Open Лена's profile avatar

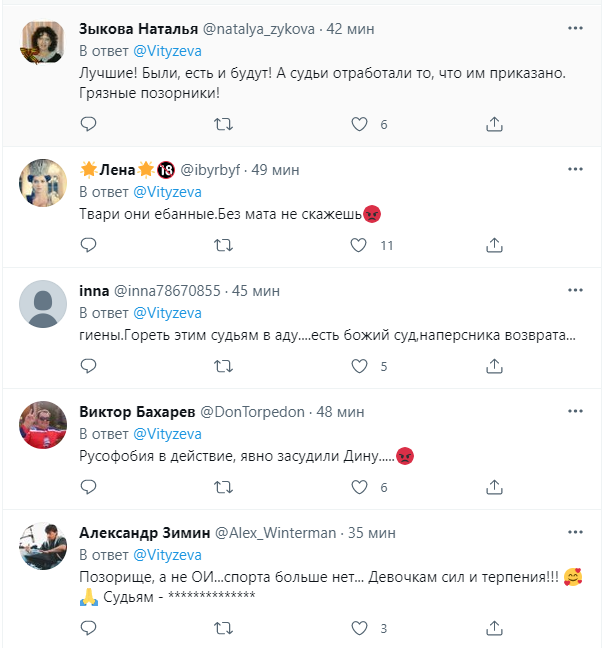(43, 183)
